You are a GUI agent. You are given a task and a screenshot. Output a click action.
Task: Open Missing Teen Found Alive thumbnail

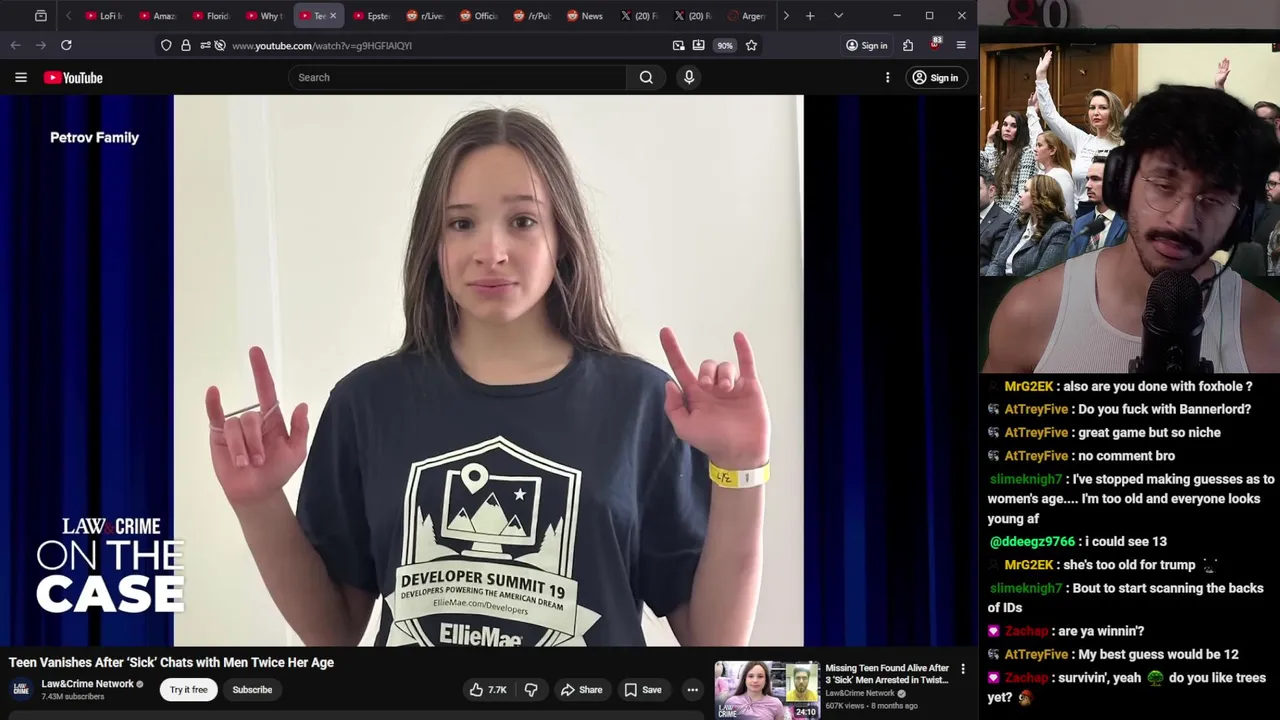tap(767, 689)
